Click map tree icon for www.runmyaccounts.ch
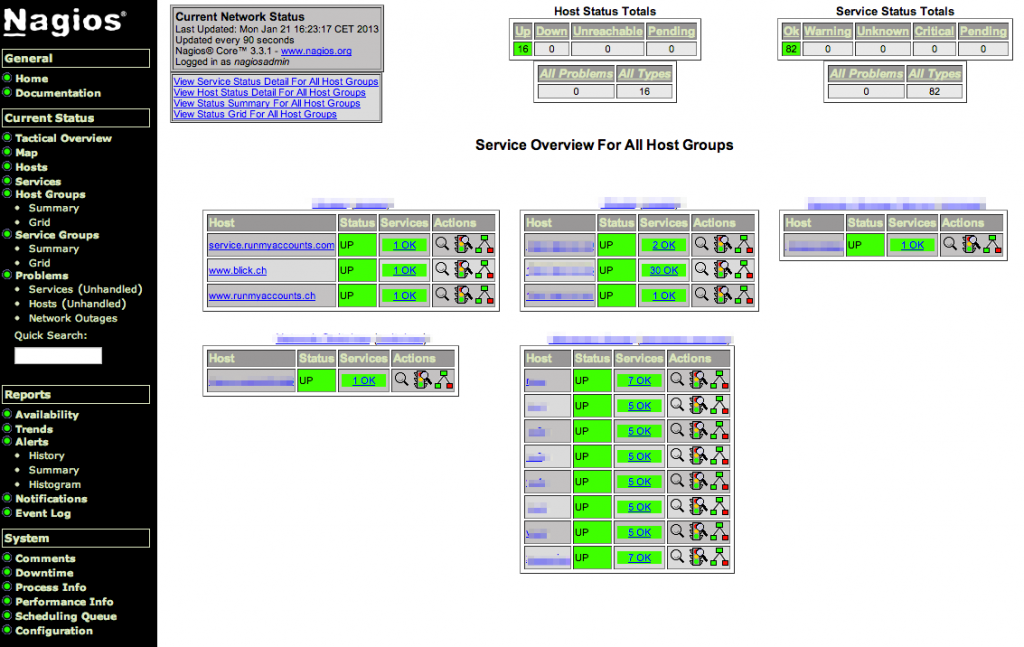 485,295
